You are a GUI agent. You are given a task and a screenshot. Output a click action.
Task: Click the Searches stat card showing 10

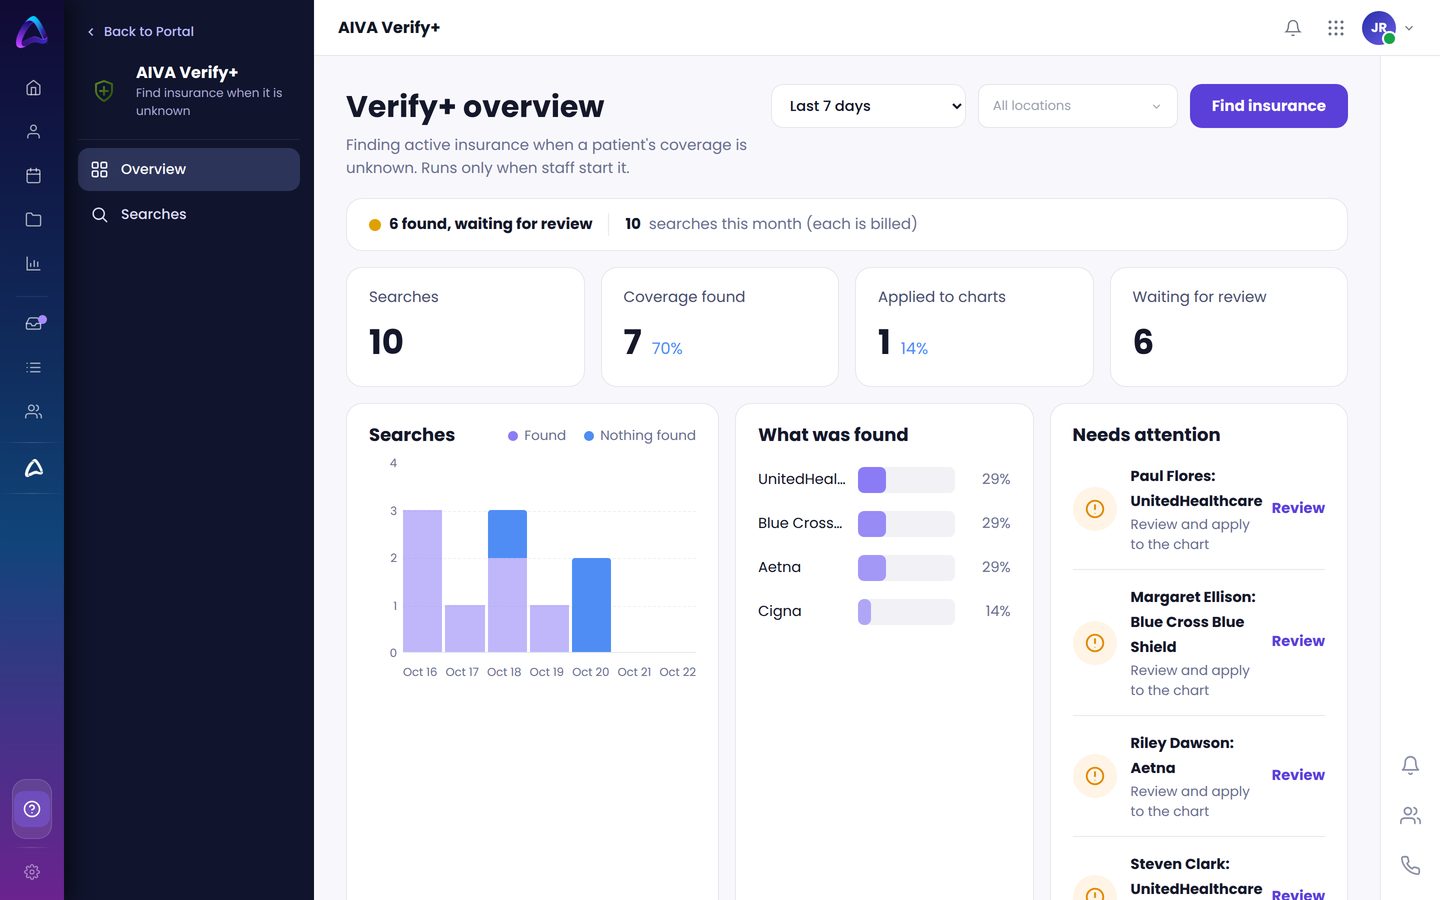[465, 327]
